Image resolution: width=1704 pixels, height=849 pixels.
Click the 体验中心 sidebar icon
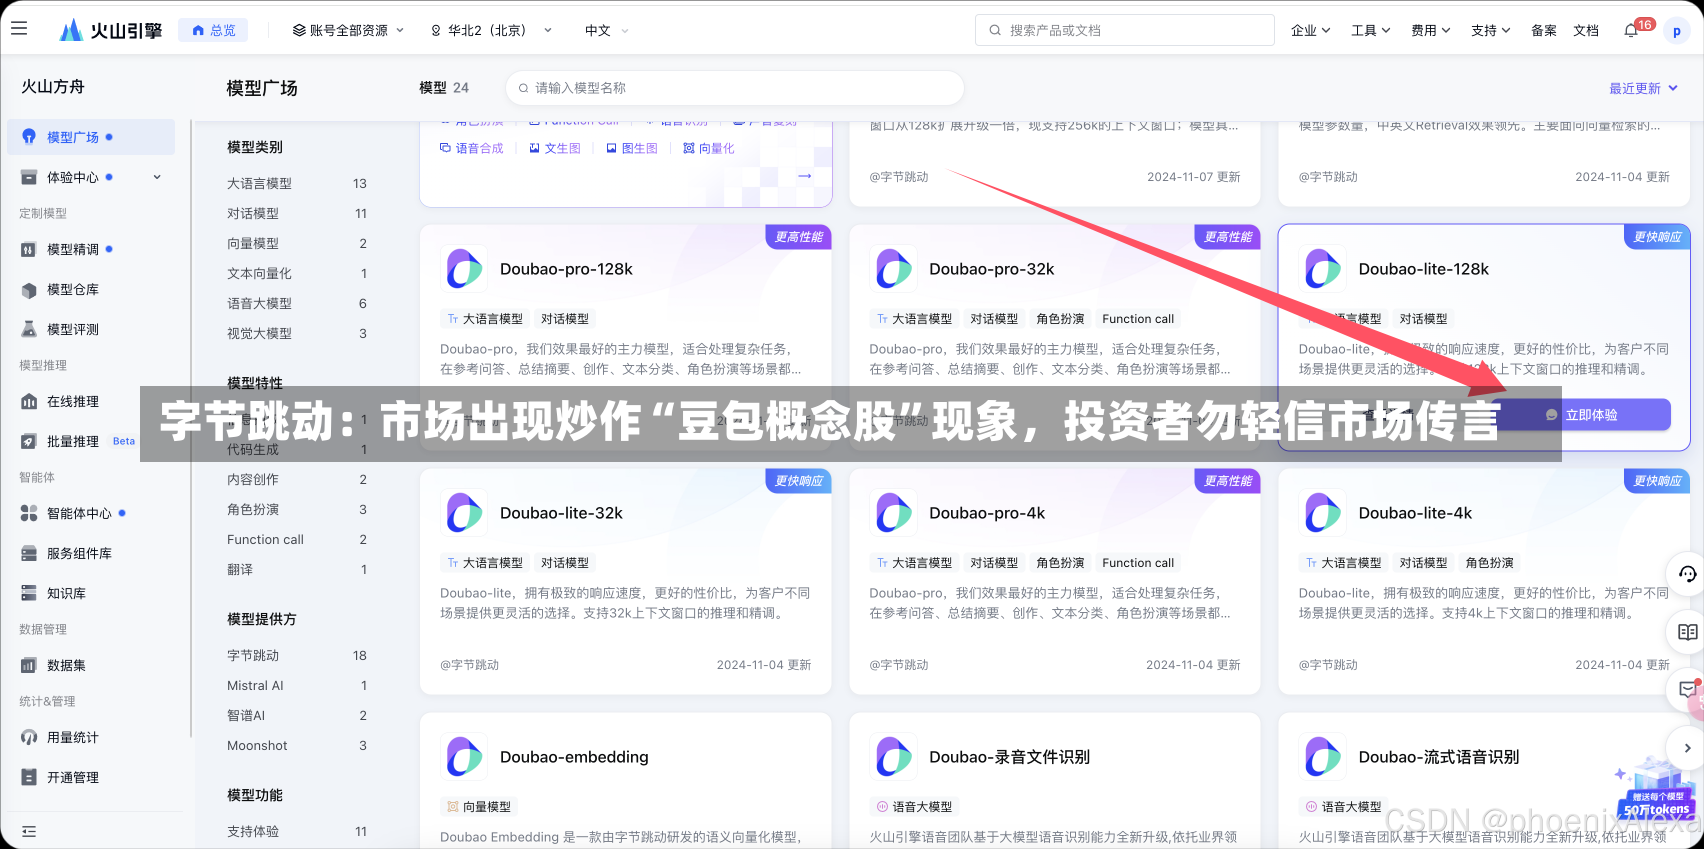tap(29, 177)
